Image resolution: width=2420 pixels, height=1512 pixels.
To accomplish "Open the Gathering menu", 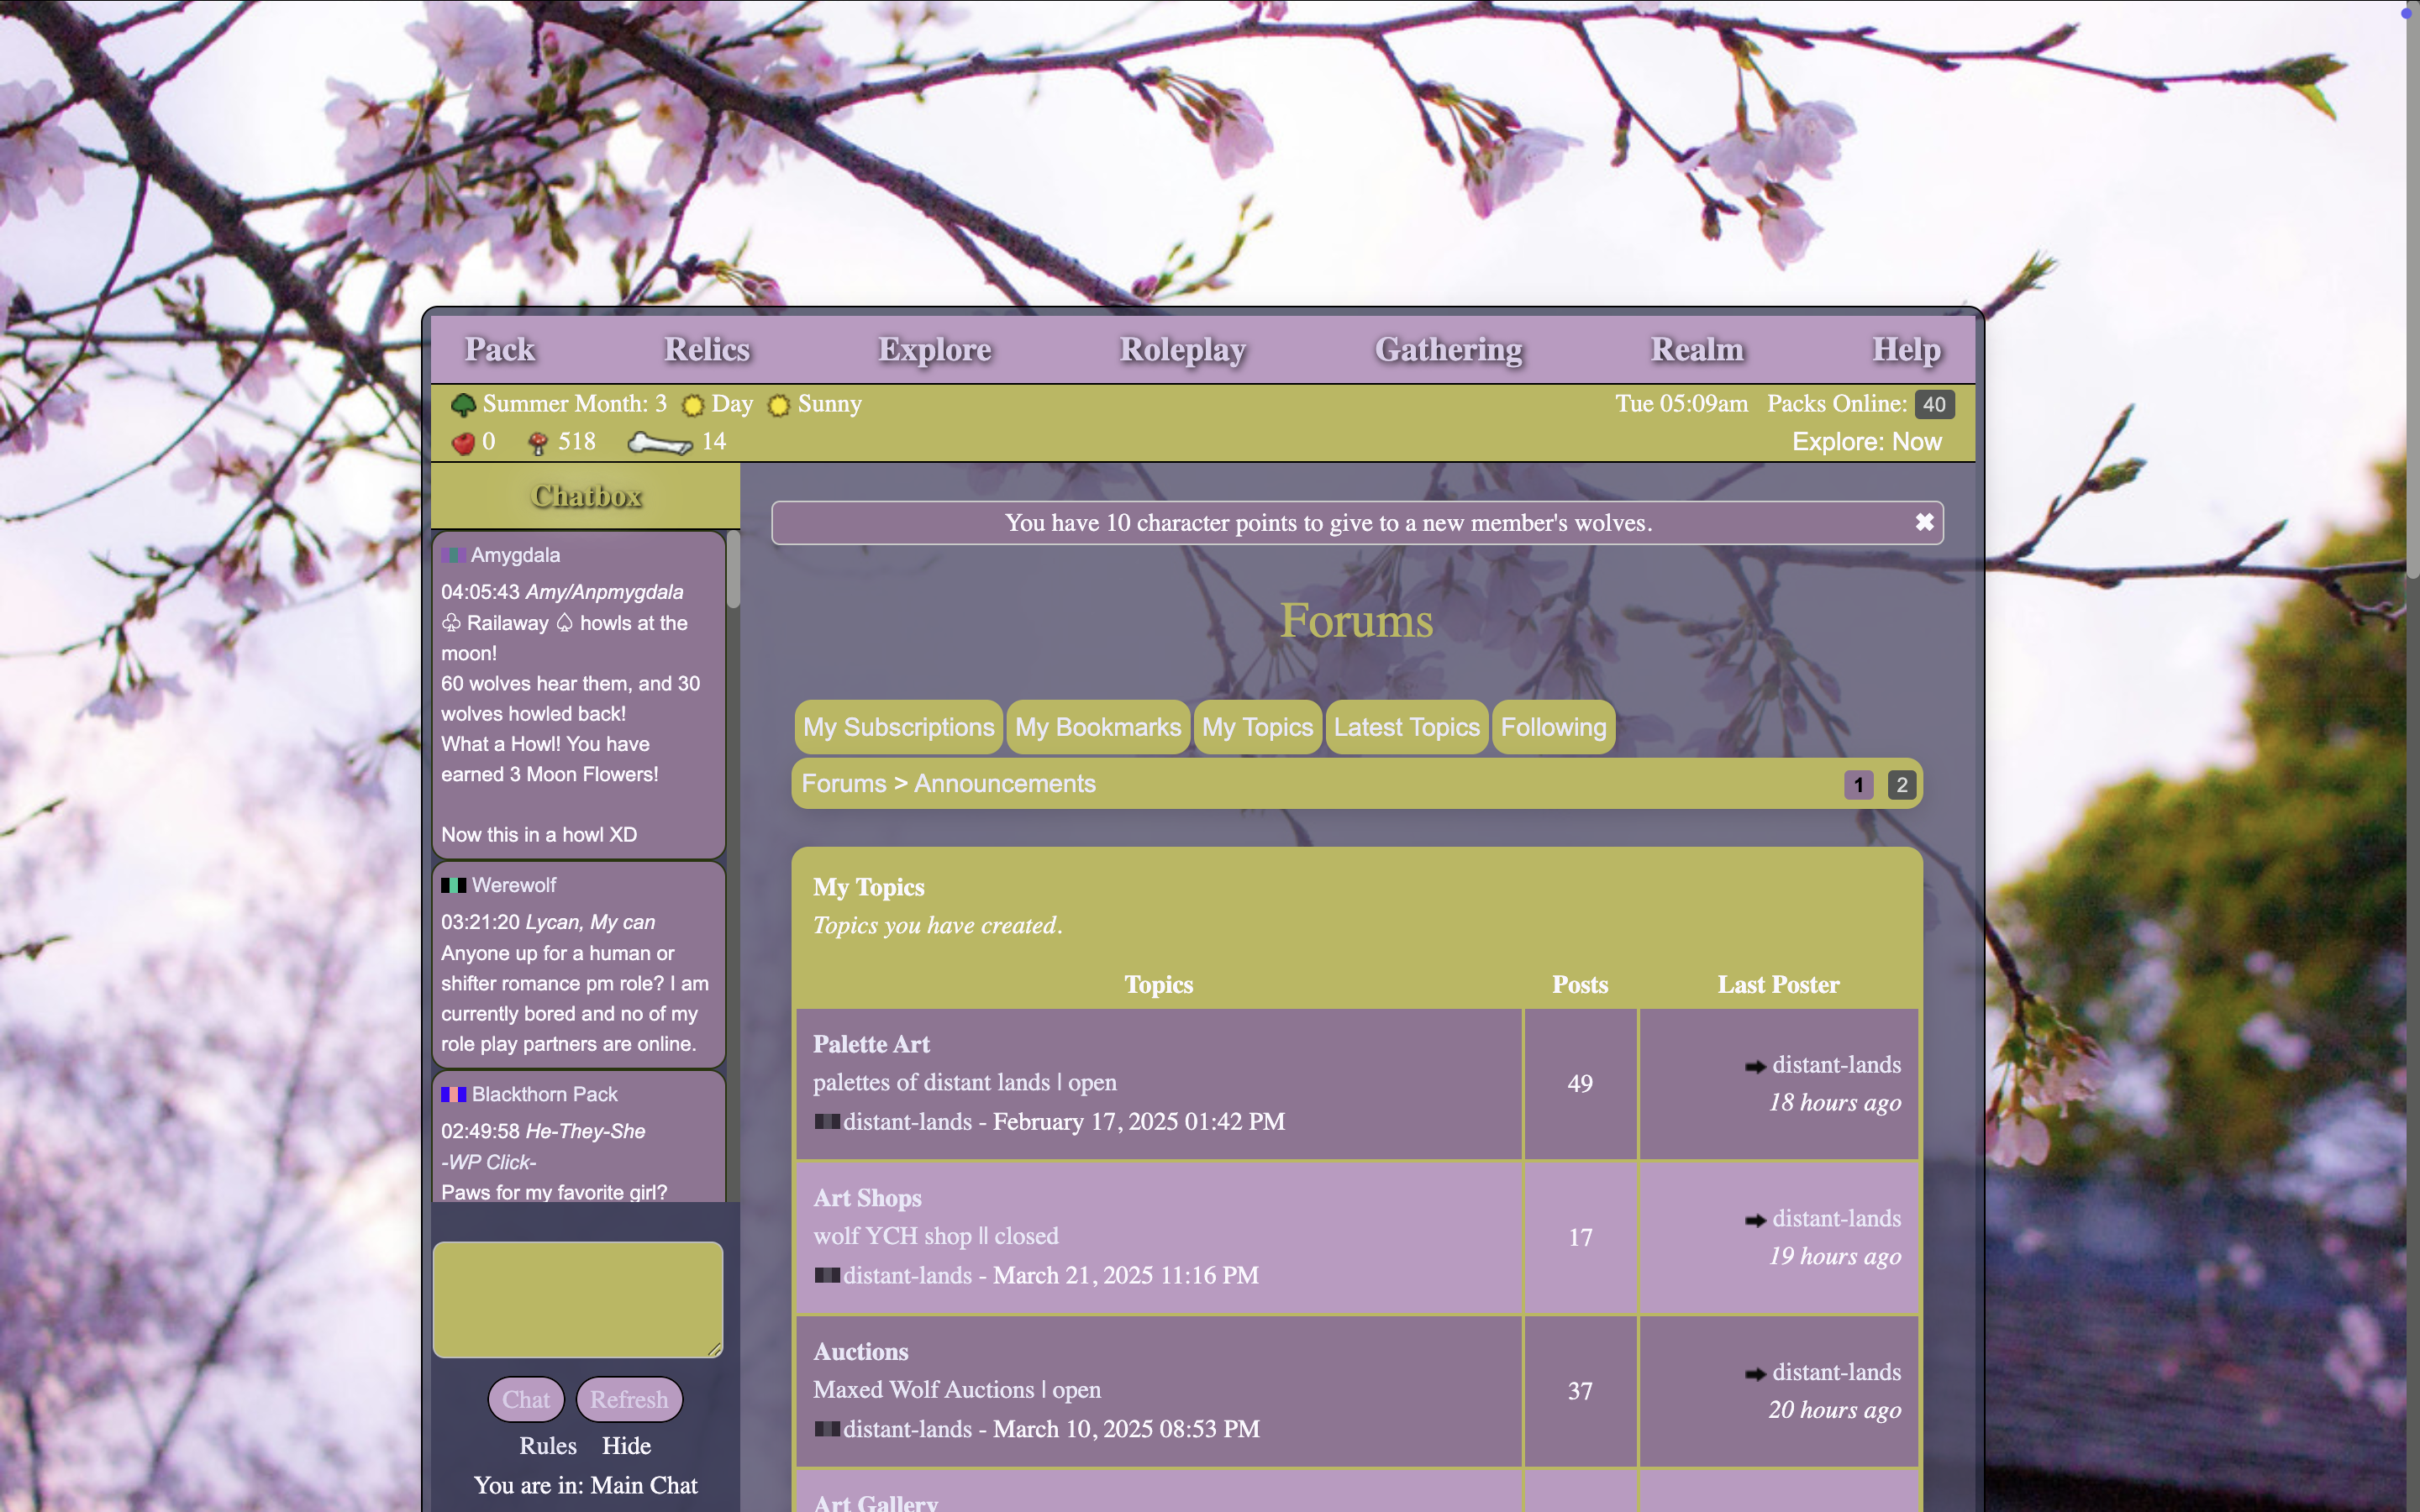I will point(1449,349).
